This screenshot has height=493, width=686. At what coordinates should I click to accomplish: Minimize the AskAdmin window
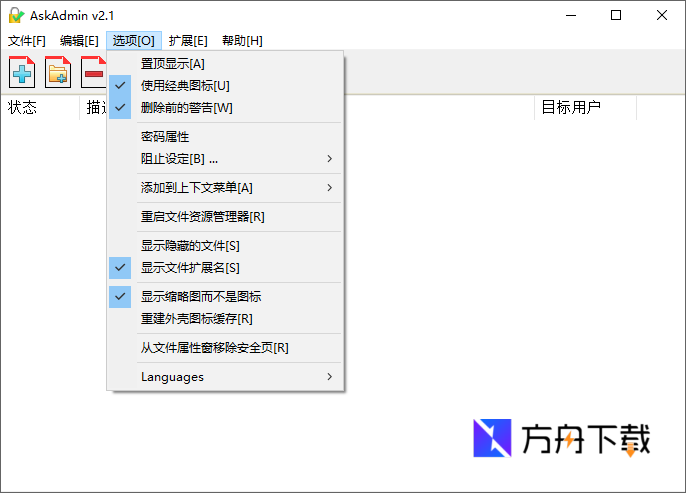click(570, 15)
